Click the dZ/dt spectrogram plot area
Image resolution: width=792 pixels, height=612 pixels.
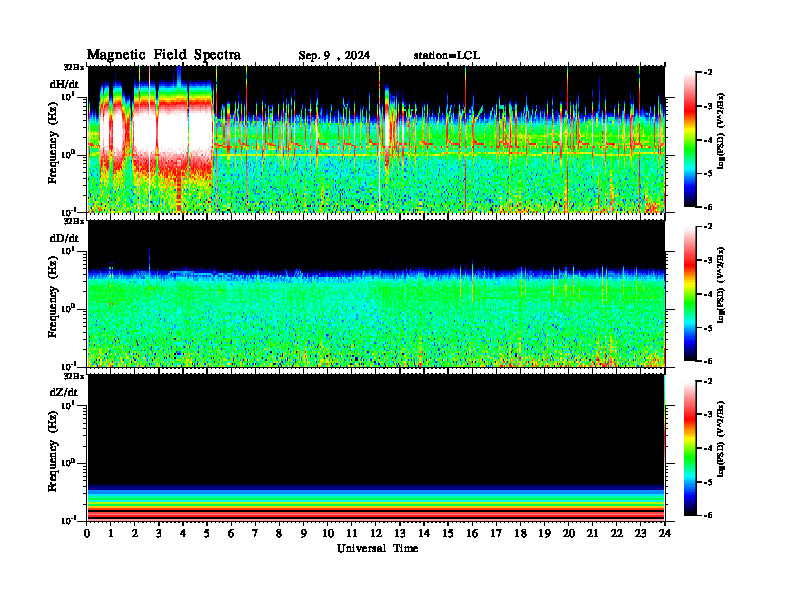coord(376,447)
